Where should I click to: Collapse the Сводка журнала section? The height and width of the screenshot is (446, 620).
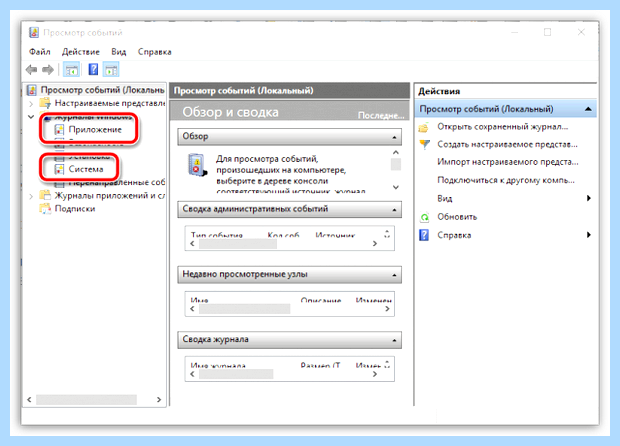pos(394,340)
